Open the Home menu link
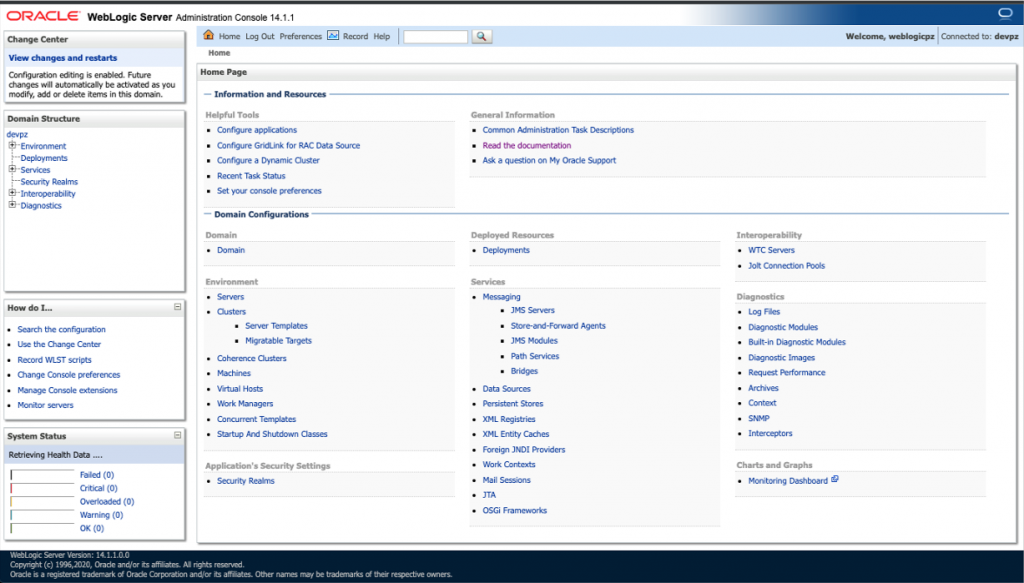 229,37
